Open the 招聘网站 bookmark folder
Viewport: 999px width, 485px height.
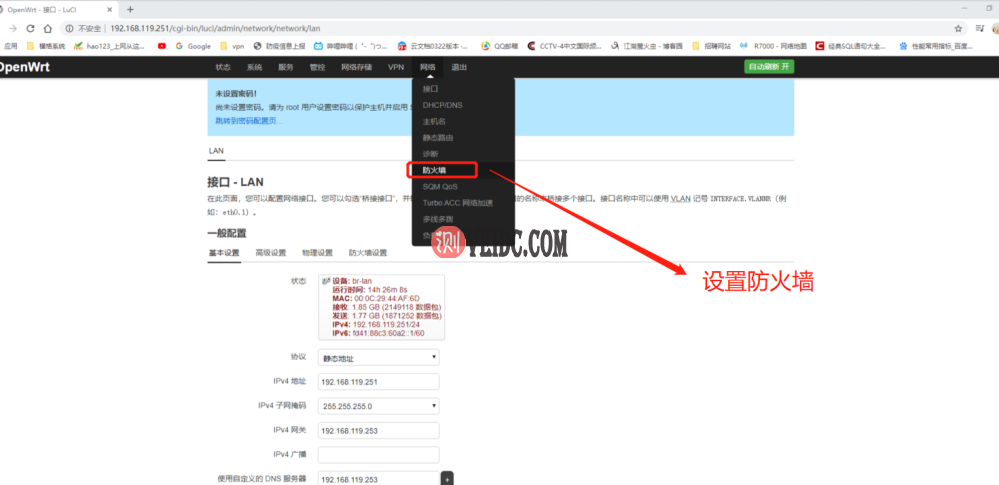pos(711,46)
